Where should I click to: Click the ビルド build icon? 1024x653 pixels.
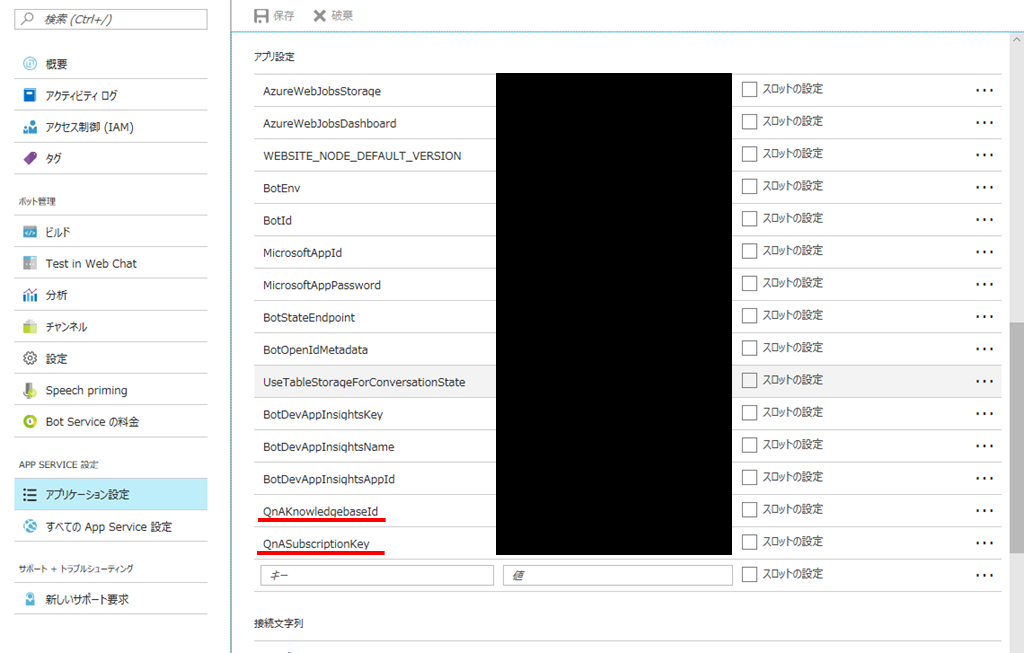pos(30,232)
